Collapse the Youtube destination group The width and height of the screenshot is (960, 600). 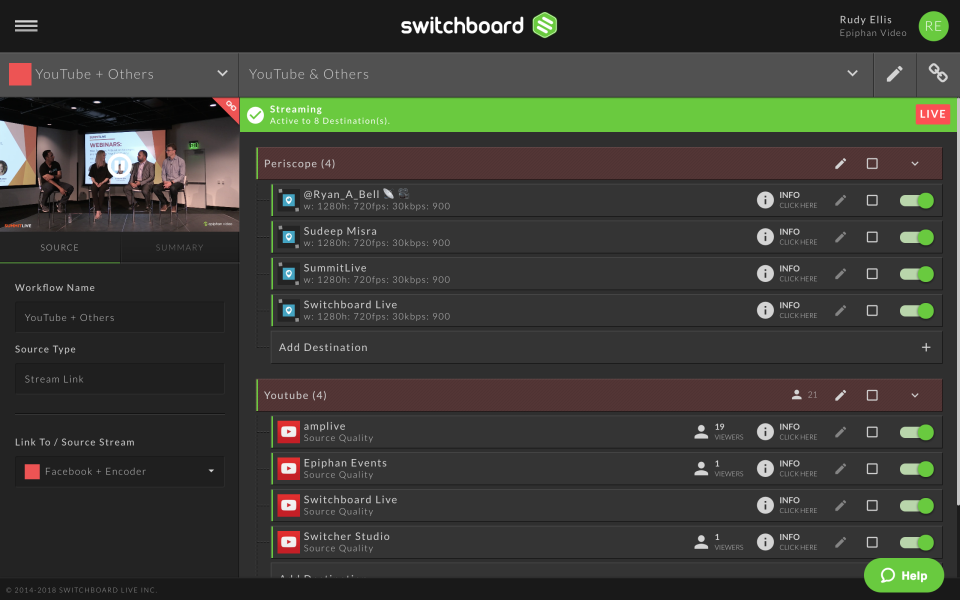pyautogui.click(x=913, y=395)
